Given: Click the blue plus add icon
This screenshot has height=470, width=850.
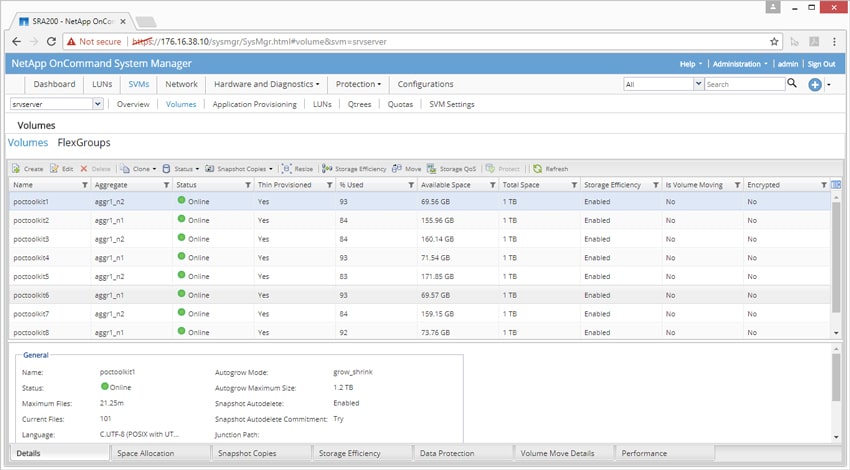Looking at the screenshot, I should point(815,84).
